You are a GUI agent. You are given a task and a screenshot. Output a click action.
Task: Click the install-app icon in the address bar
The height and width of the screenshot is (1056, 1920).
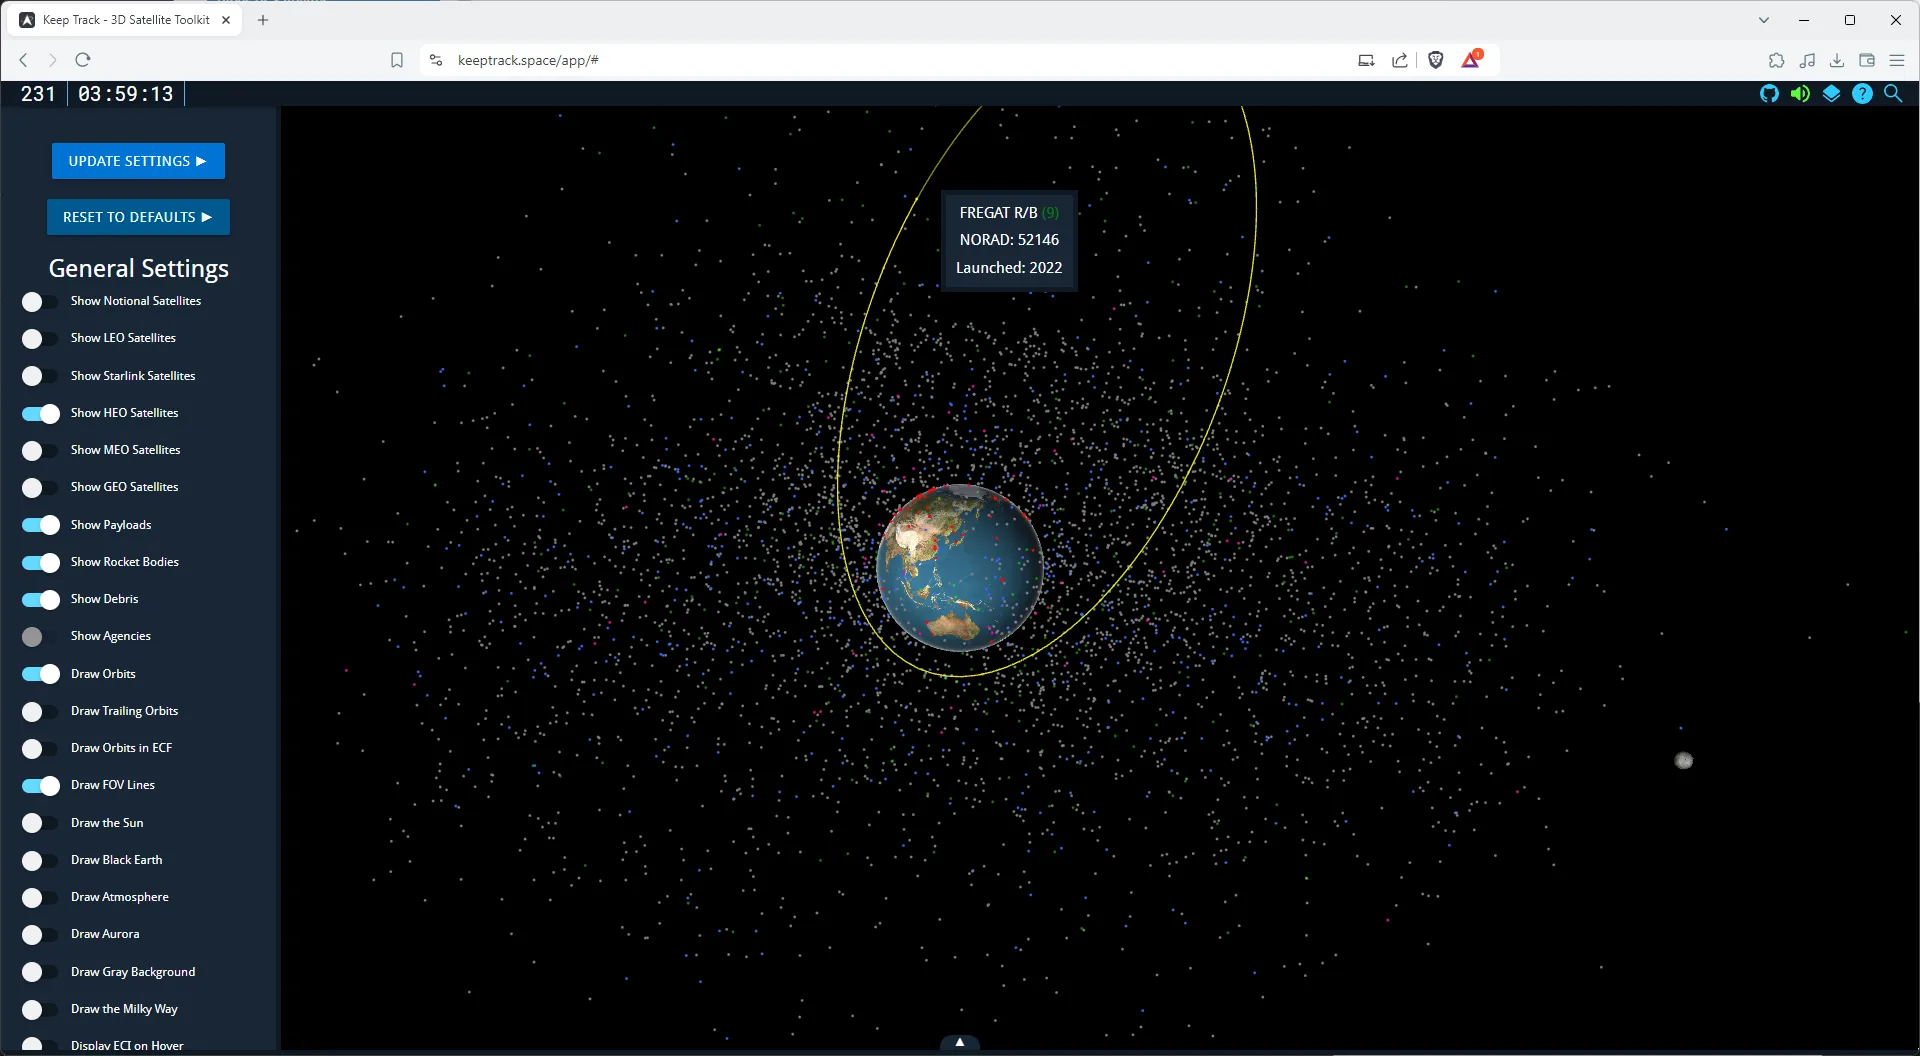coord(1365,60)
